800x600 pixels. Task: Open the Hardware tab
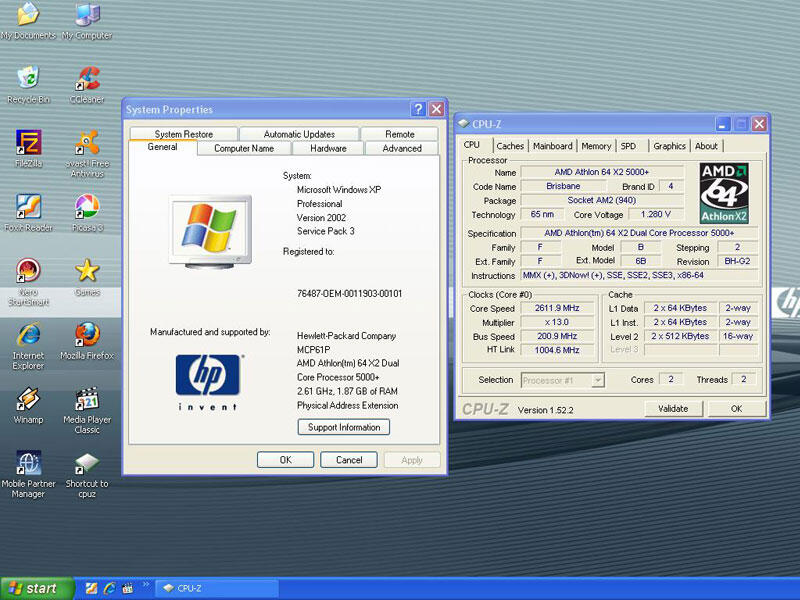(328, 148)
